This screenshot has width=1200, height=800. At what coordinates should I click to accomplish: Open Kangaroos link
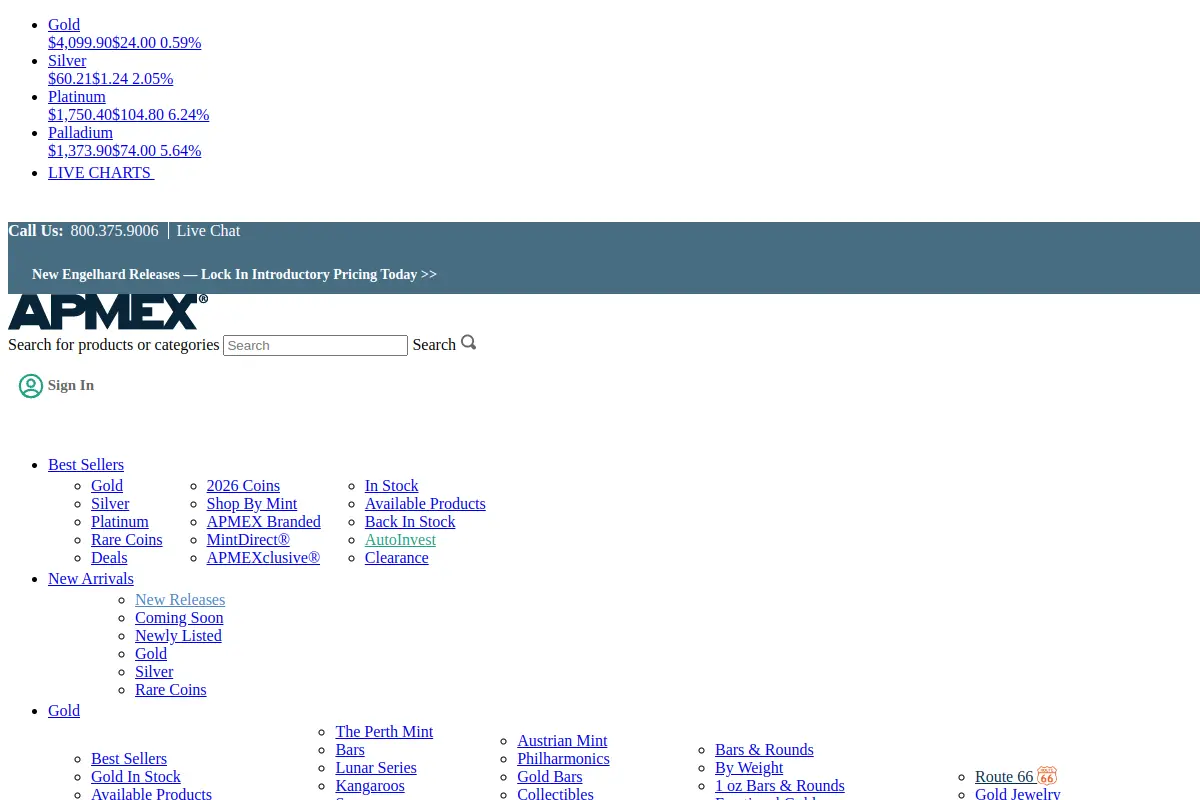click(370, 786)
